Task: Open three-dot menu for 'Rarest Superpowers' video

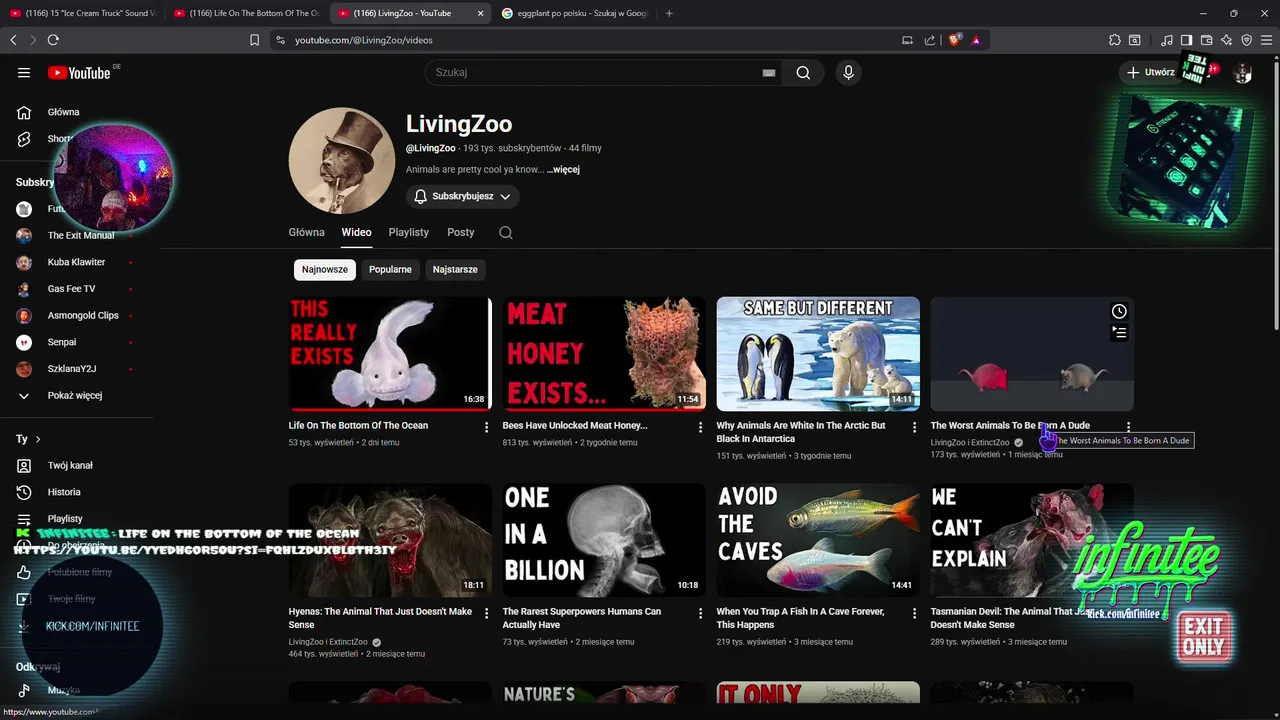Action: (700, 613)
